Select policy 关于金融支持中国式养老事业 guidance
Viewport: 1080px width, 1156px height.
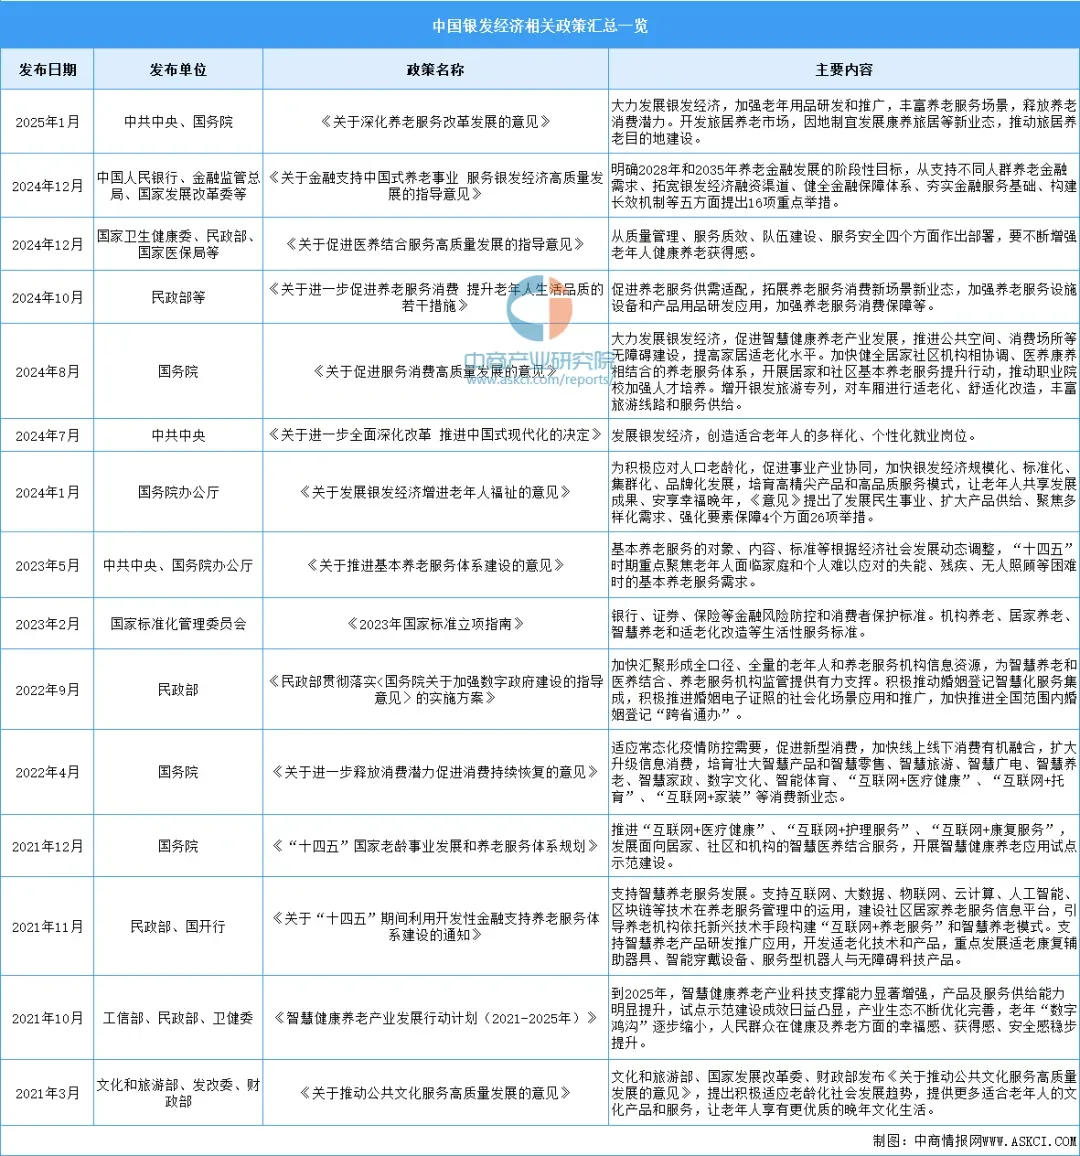(x=435, y=186)
